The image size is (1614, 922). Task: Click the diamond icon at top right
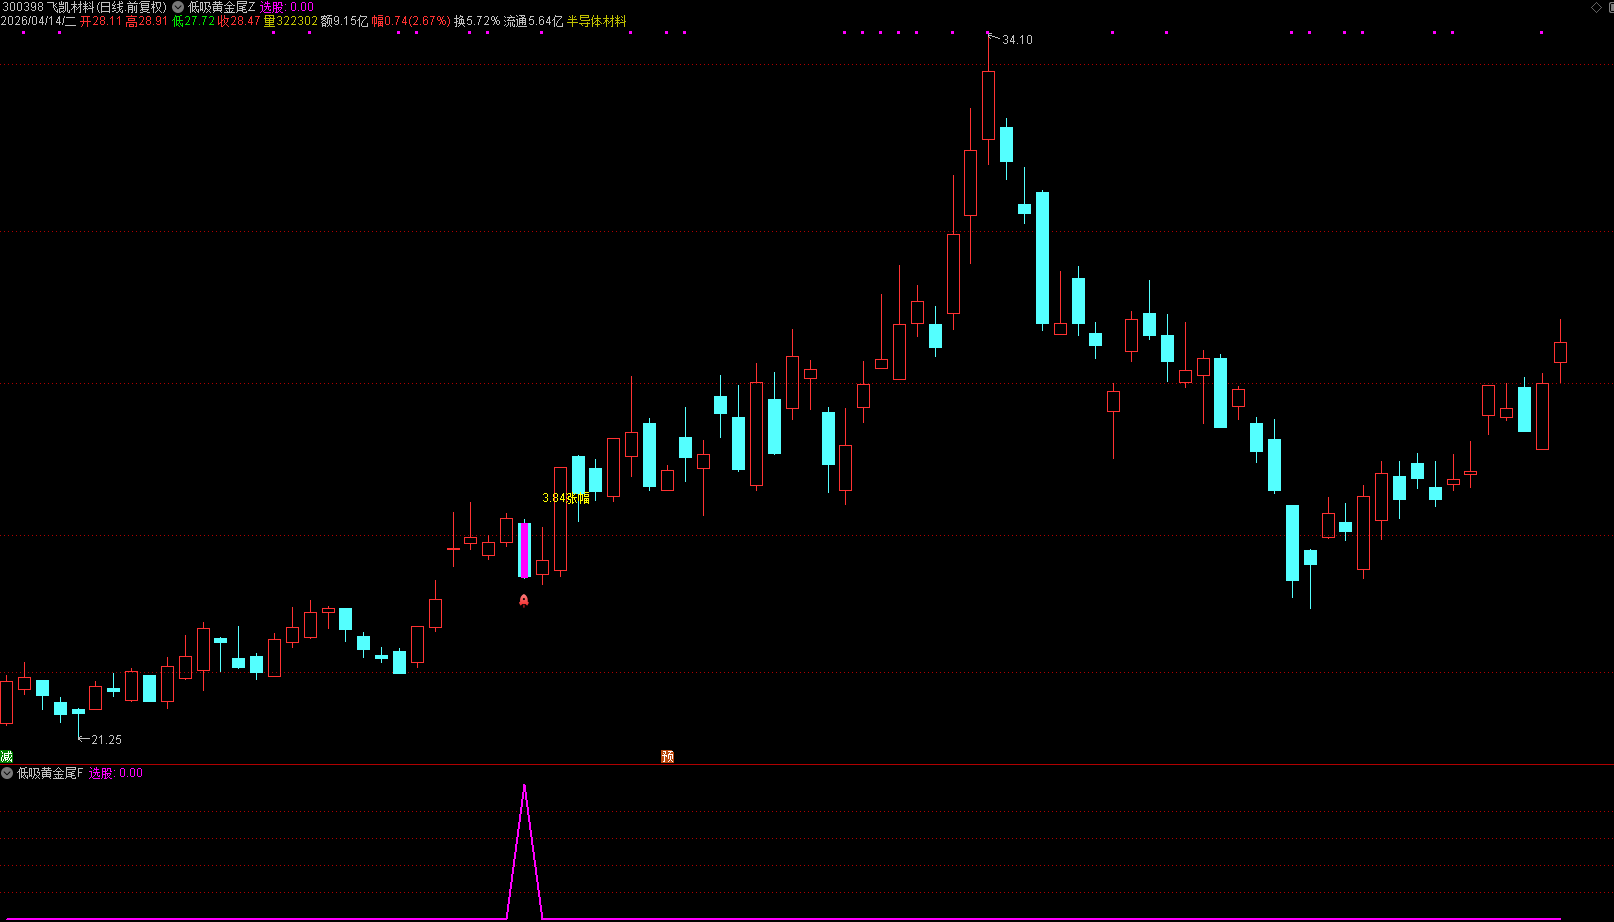tap(1596, 7)
